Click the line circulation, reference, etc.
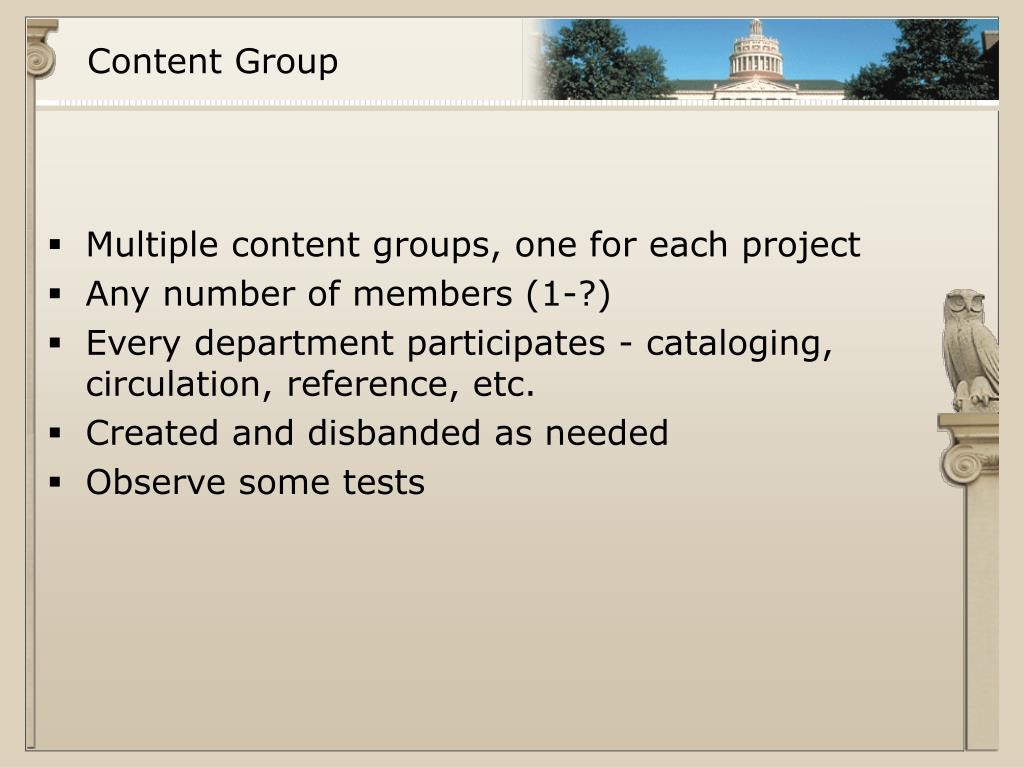 point(310,384)
